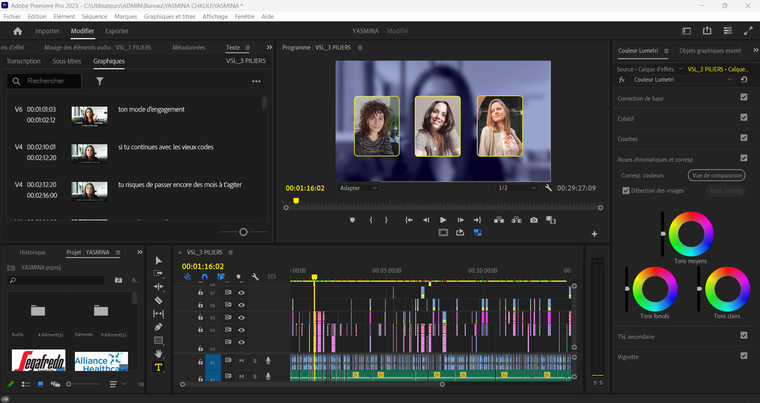Activate the Type (T) tool
The image size is (760, 403).
[x=158, y=367]
